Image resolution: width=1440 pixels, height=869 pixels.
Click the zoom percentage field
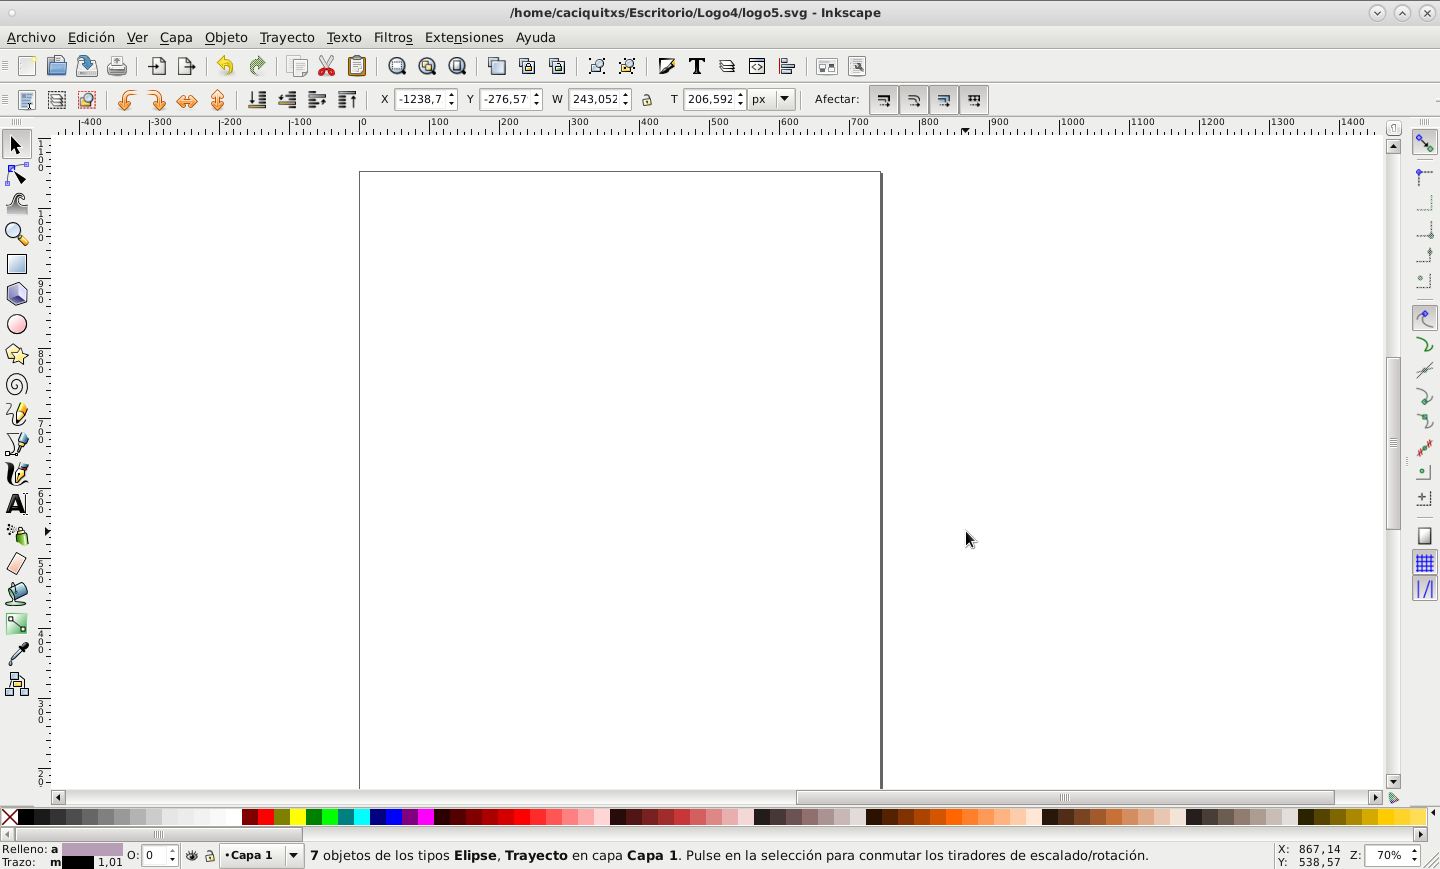[1388, 855]
